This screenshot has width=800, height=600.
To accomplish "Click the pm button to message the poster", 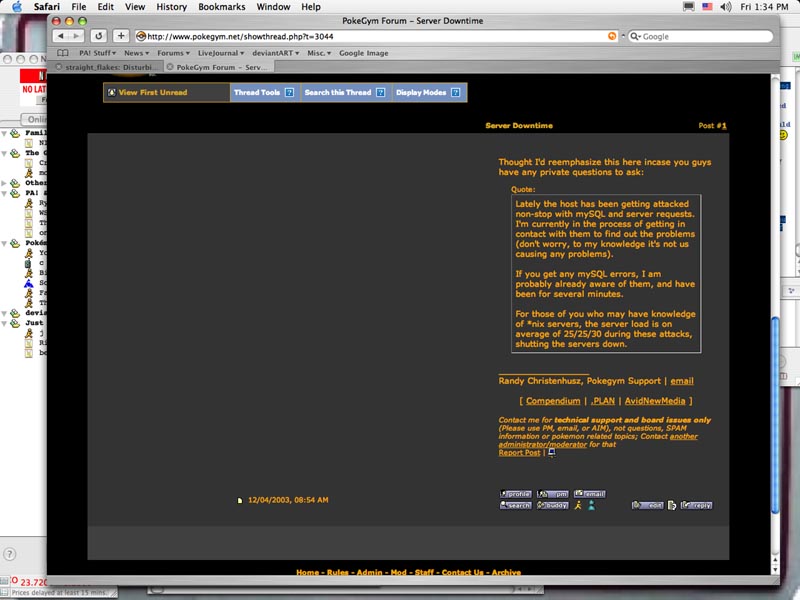I will tap(552, 493).
